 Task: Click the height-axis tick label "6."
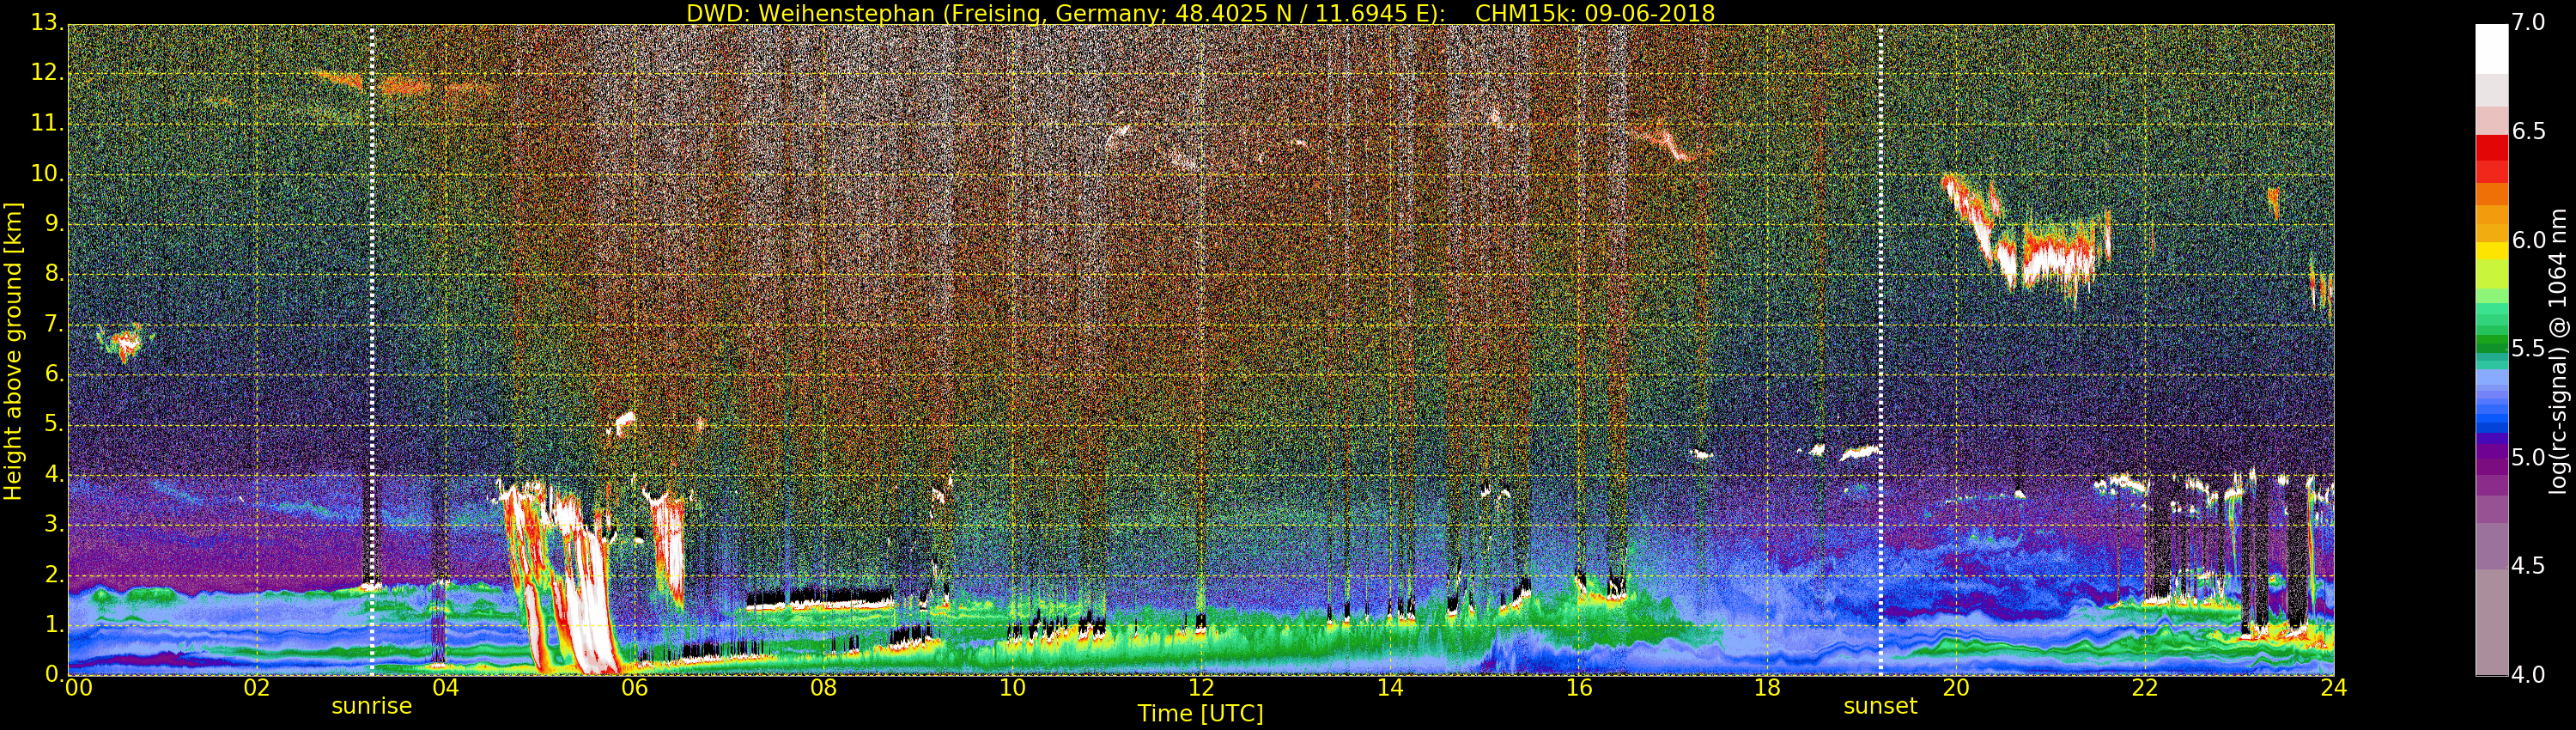53,374
